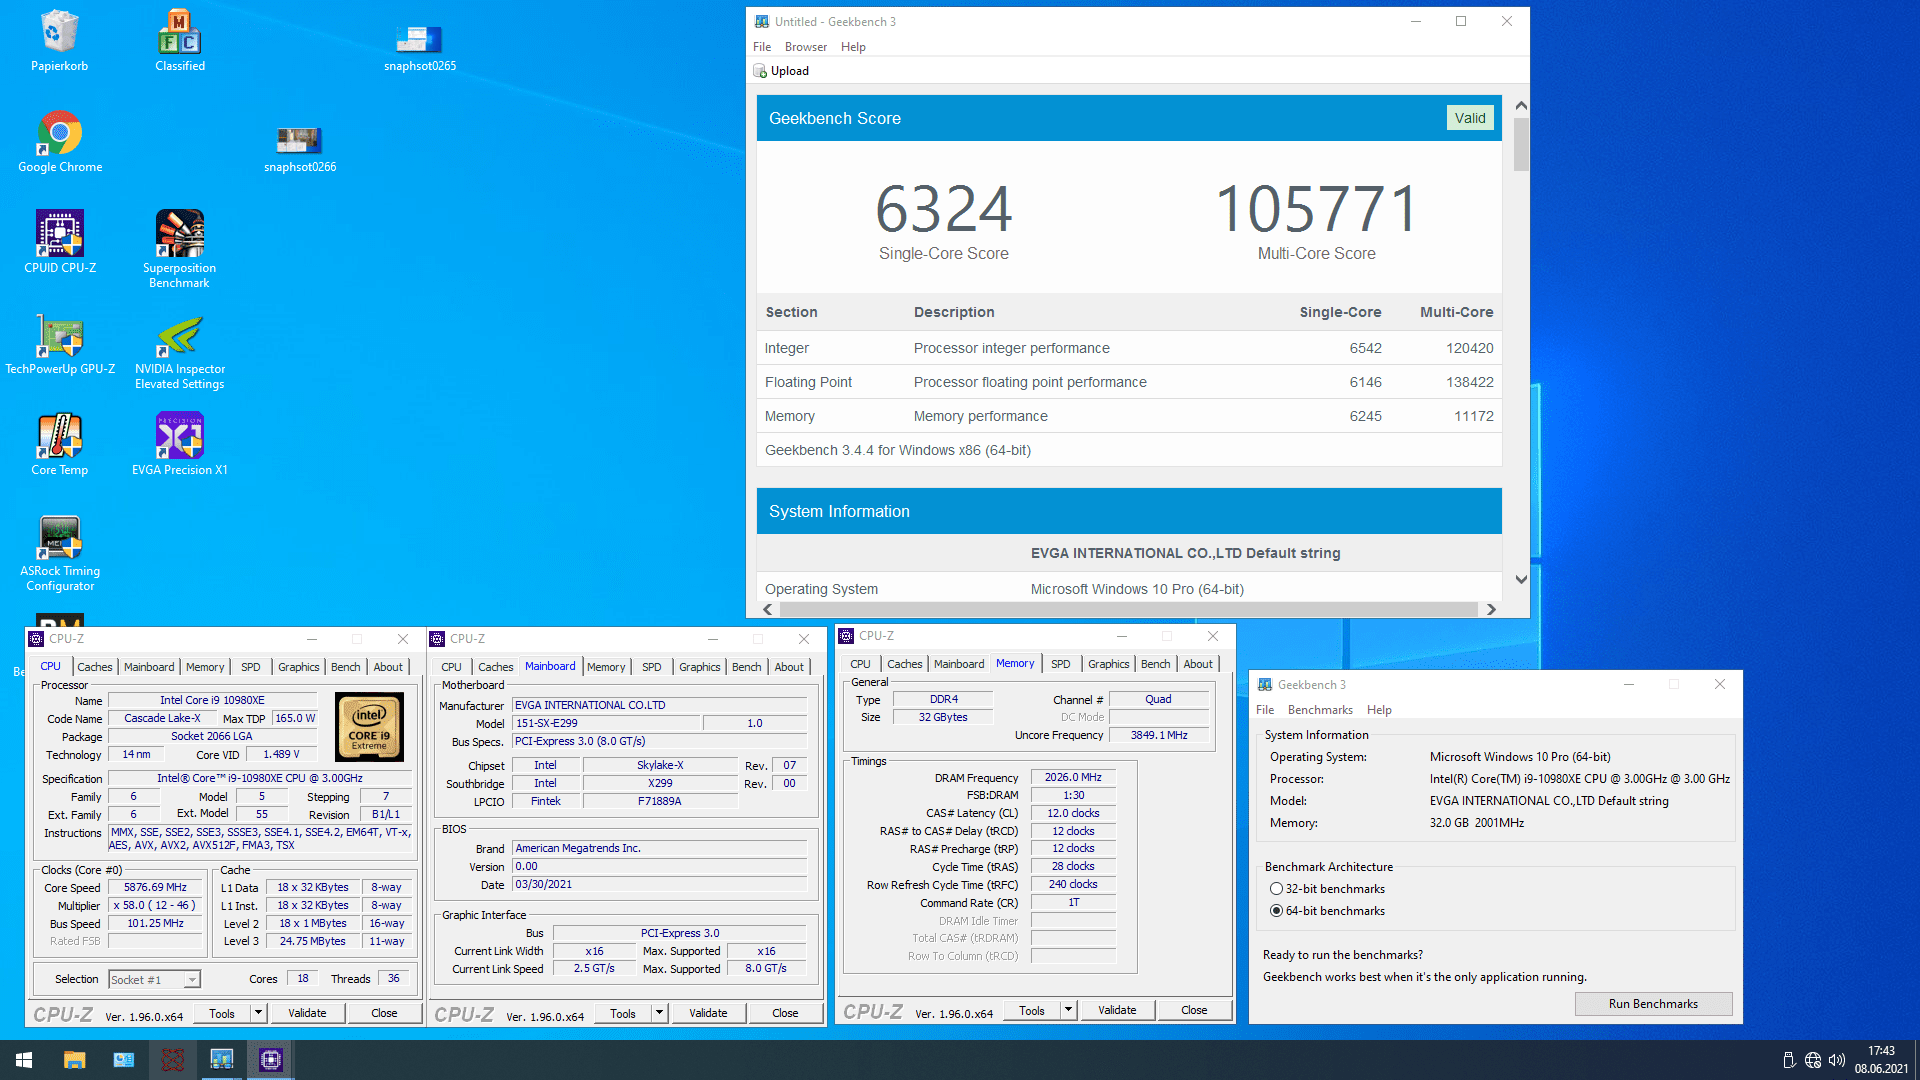
Task: Click Close in the CPU tab window
Action: [x=384, y=1013]
